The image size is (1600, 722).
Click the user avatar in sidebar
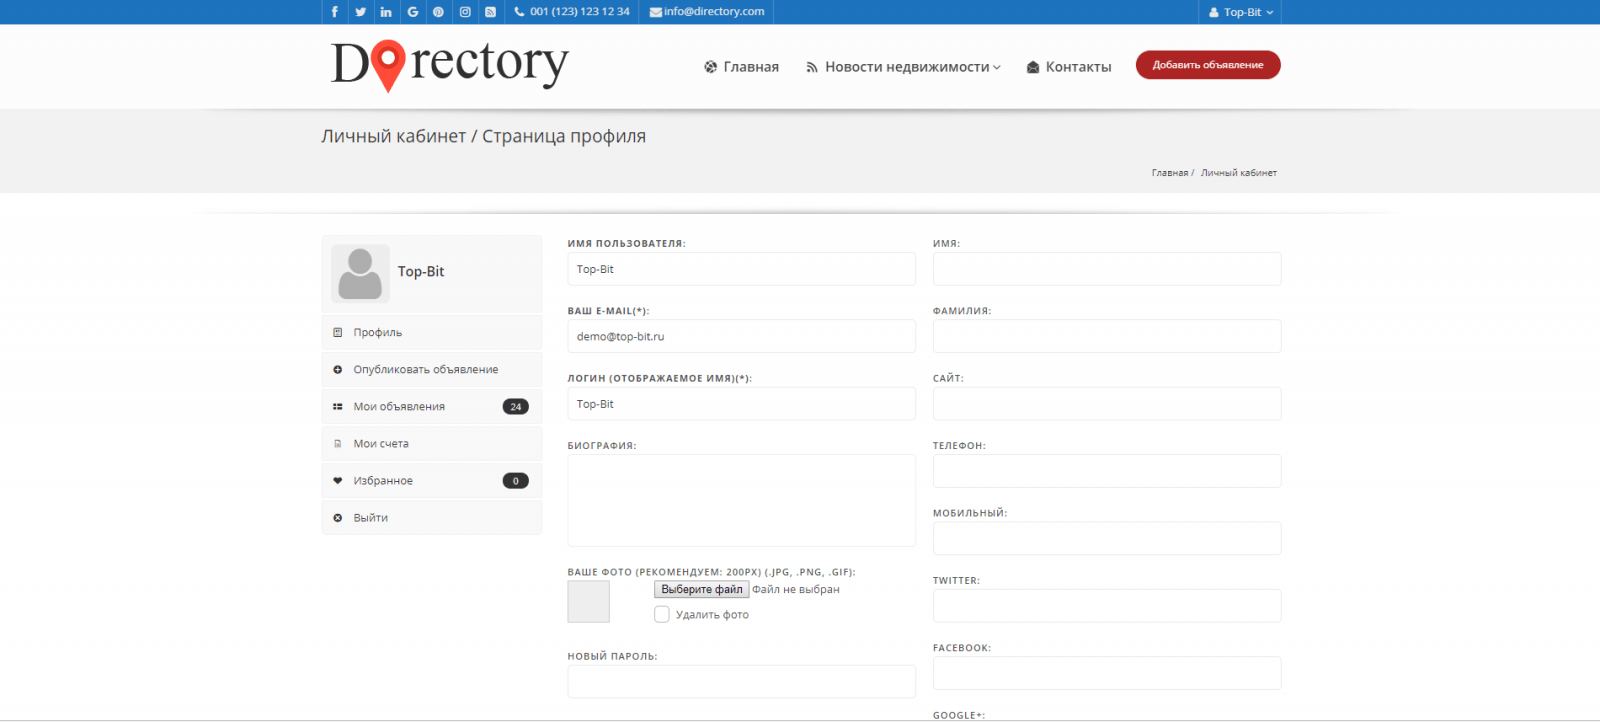360,273
